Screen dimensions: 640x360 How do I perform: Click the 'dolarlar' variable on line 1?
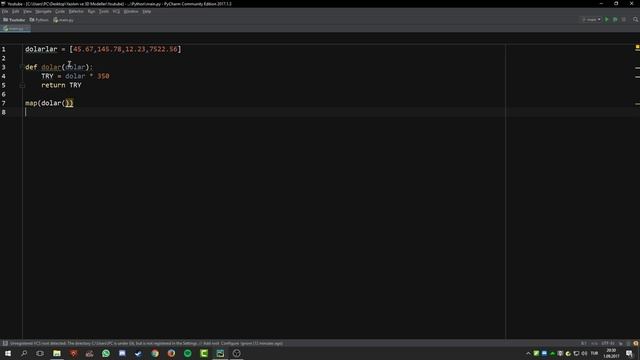(41, 49)
